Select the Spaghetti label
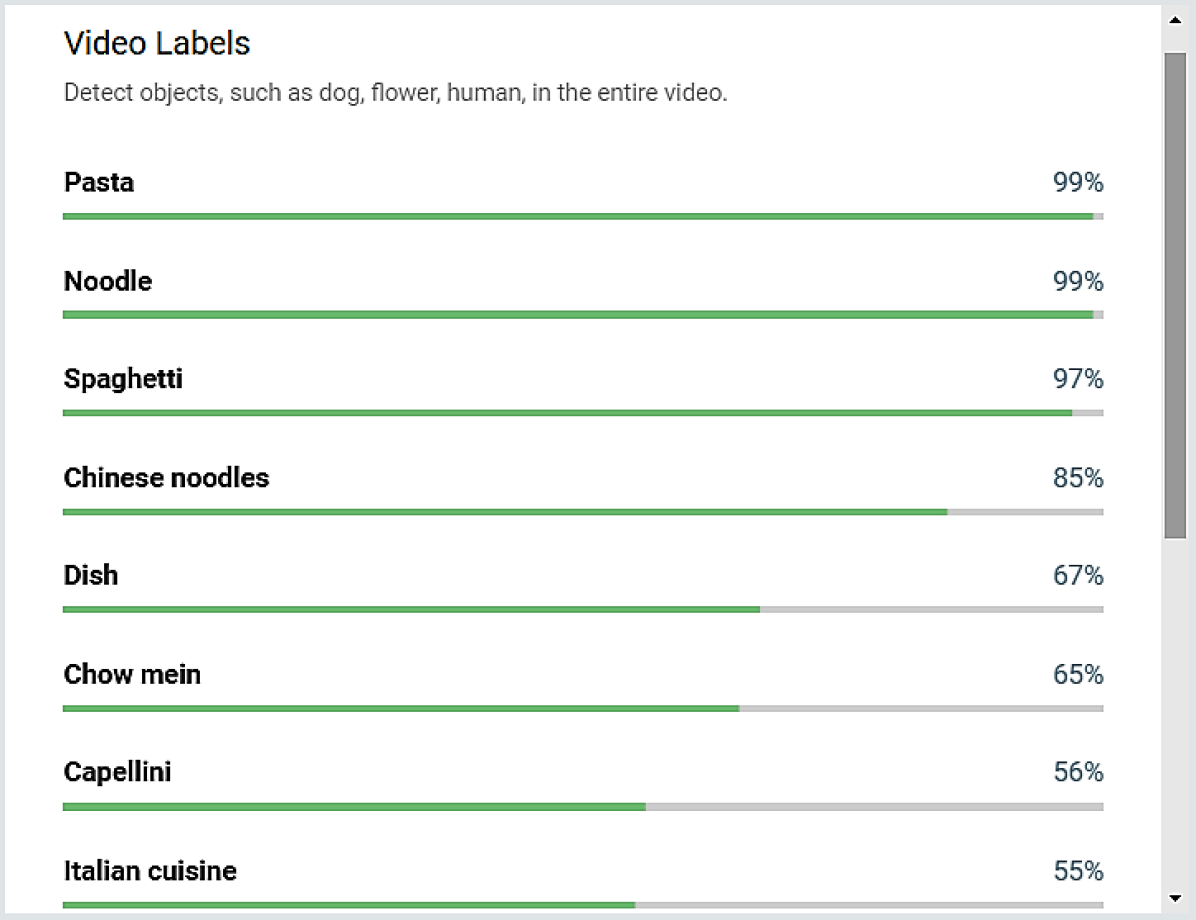The width and height of the screenshot is (1196, 920). click(x=123, y=379)
